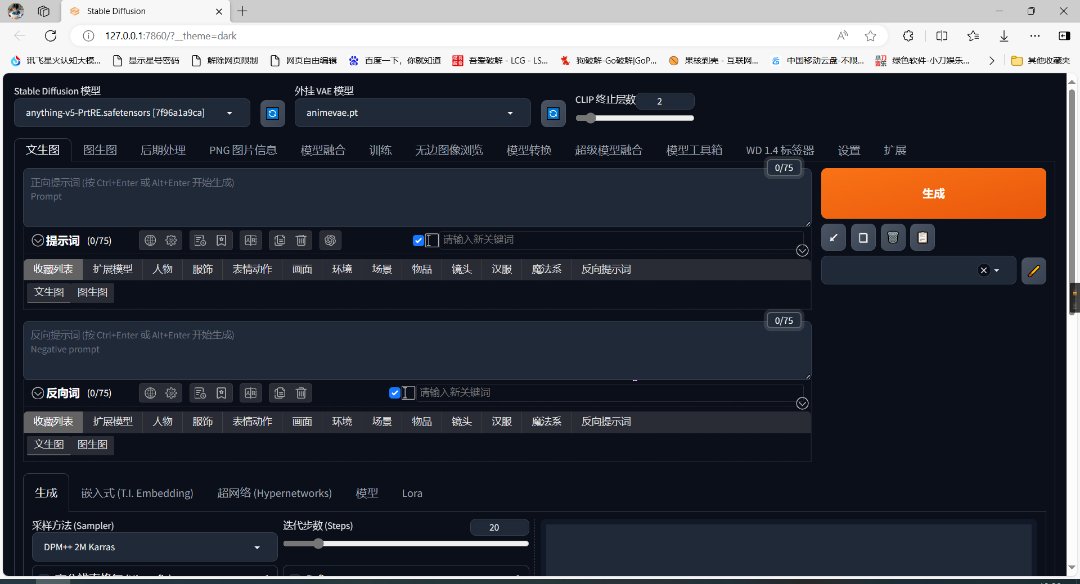Toggle the checkbox beside the negative keyword input
This screenshot has width=1080, height=584.
[395, 393]
